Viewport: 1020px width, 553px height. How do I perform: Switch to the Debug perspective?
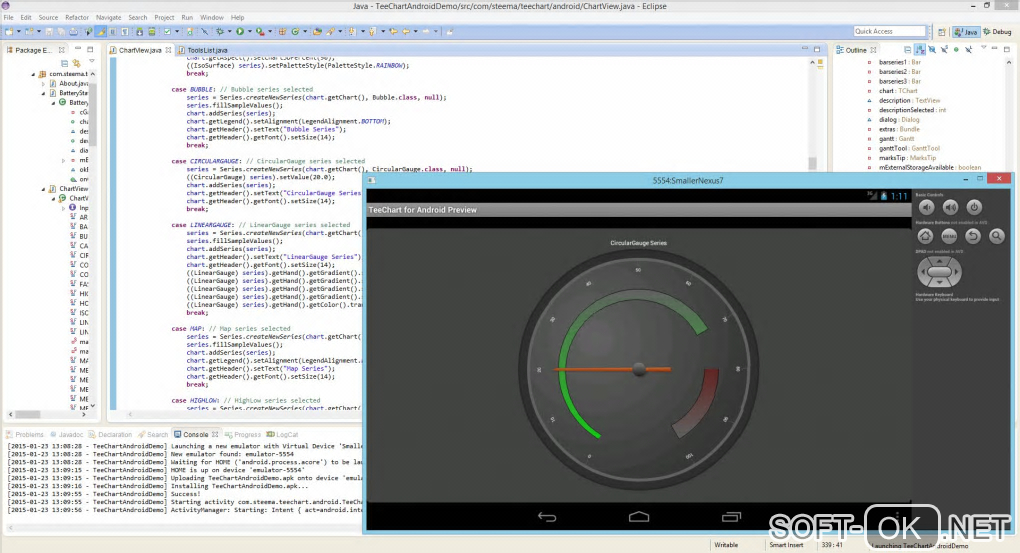[x=997, y=32]
